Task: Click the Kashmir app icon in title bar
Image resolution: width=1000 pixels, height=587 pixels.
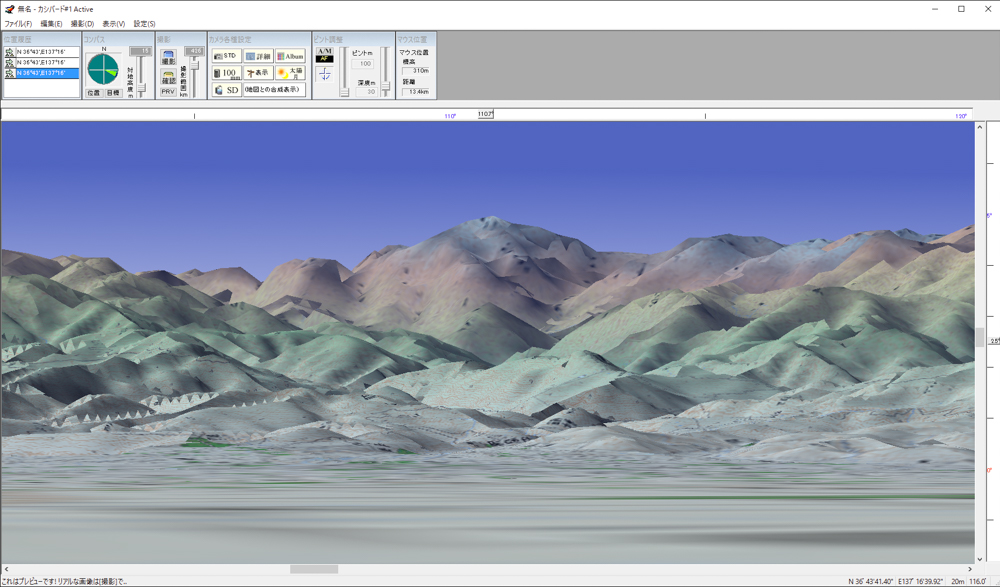Action: coord(9,9)
